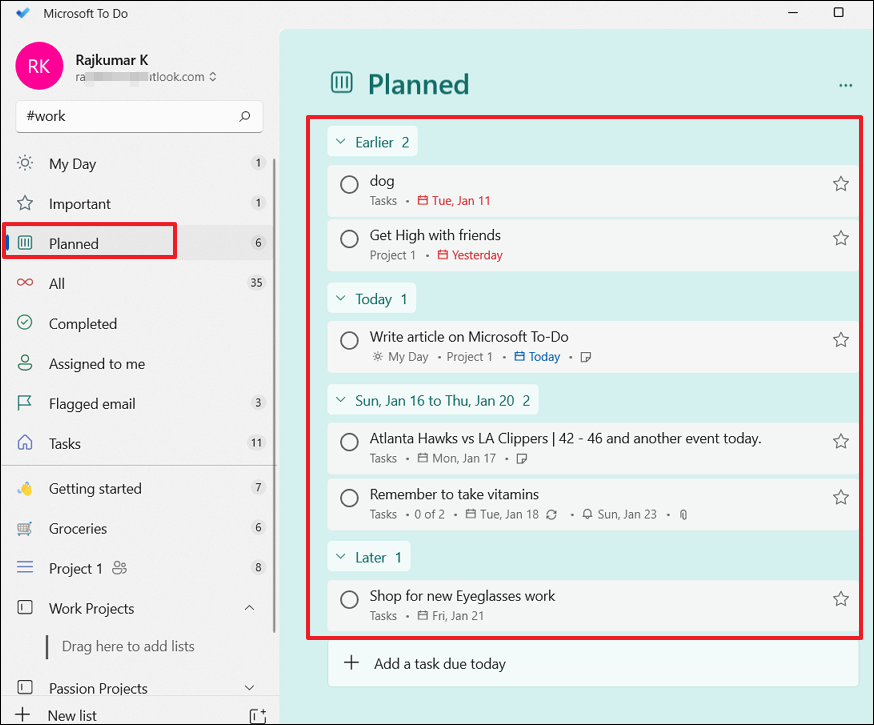Open the Getting started list
The image size is (874, 725).
(138, 488)
